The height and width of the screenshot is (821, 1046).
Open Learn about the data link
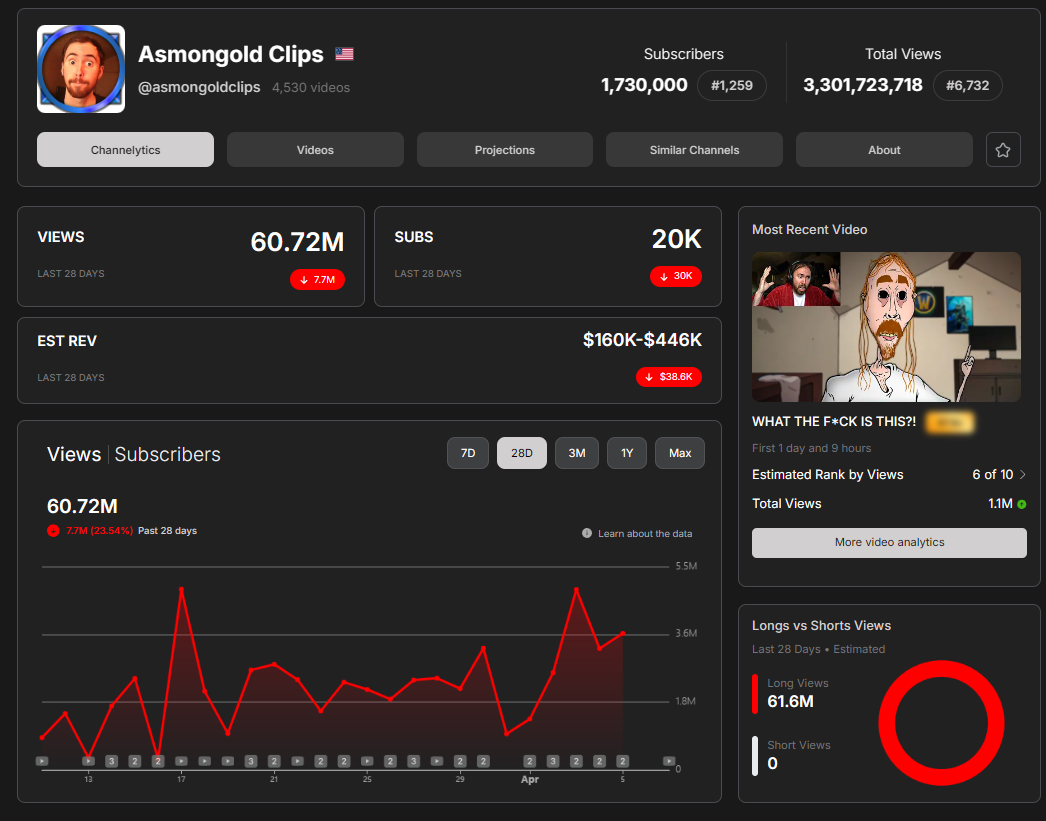(644, 534)
